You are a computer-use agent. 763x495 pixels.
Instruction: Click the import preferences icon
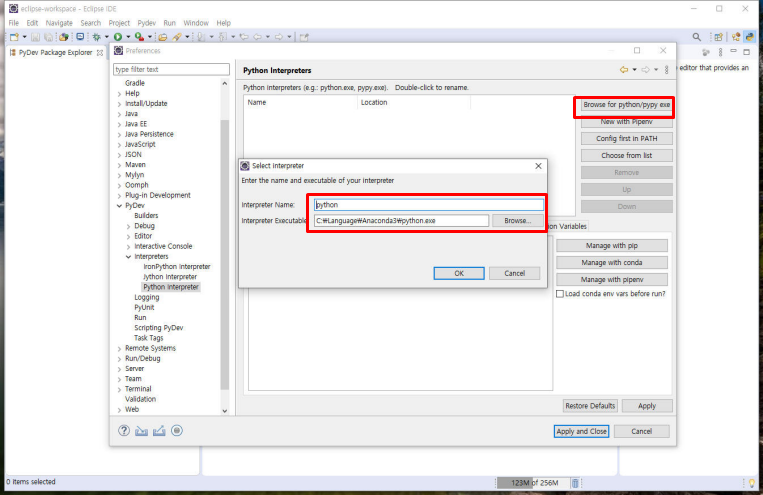pos(142,431)
